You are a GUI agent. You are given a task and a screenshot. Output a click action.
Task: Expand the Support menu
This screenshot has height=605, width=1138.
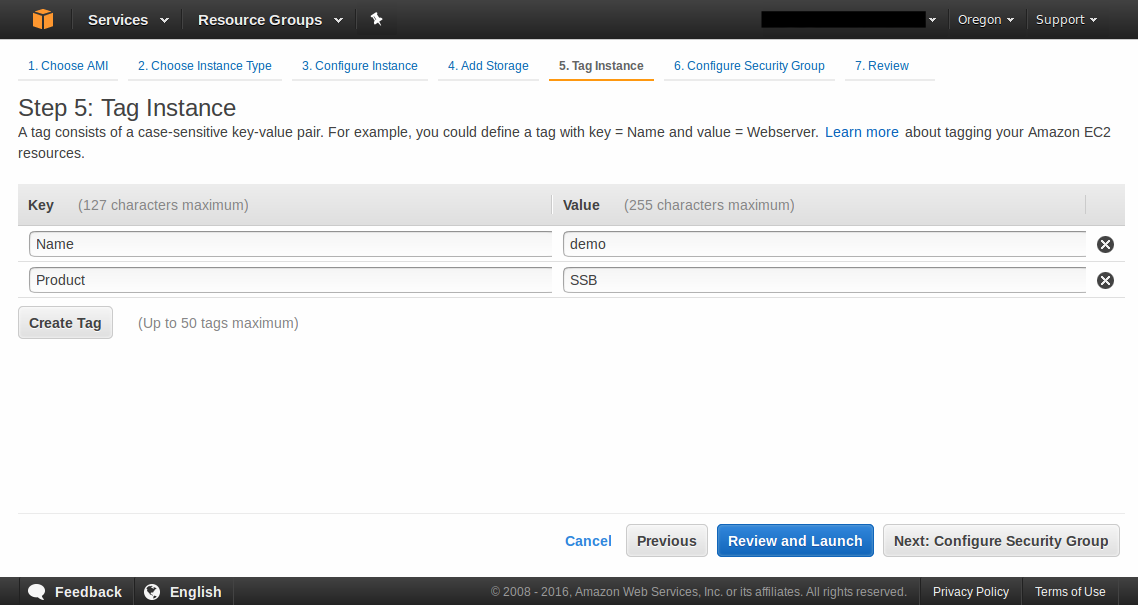pos(1066,20)
